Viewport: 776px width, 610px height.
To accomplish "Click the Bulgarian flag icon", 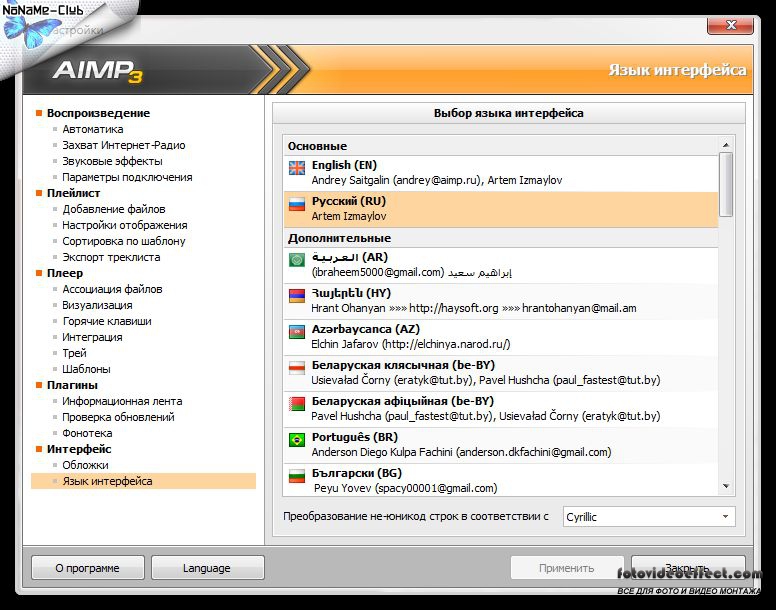I will click(x=297, y=476).
